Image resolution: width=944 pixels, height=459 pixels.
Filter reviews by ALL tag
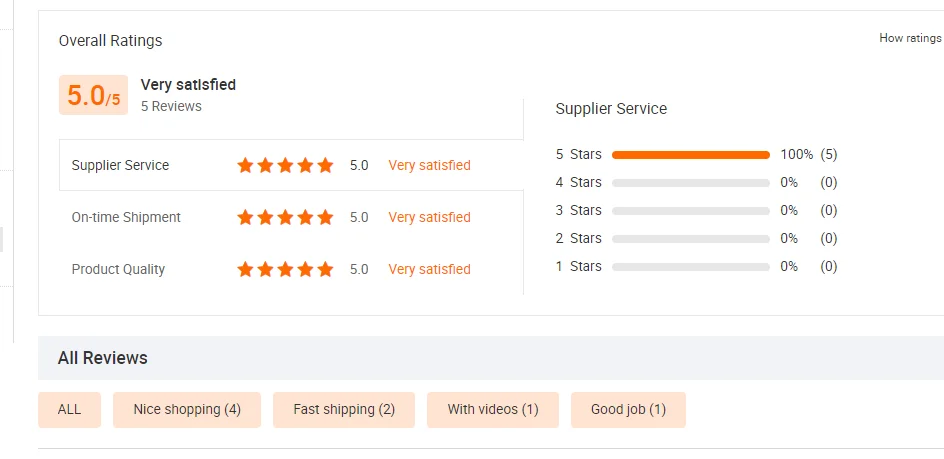[x=69, y=410]
